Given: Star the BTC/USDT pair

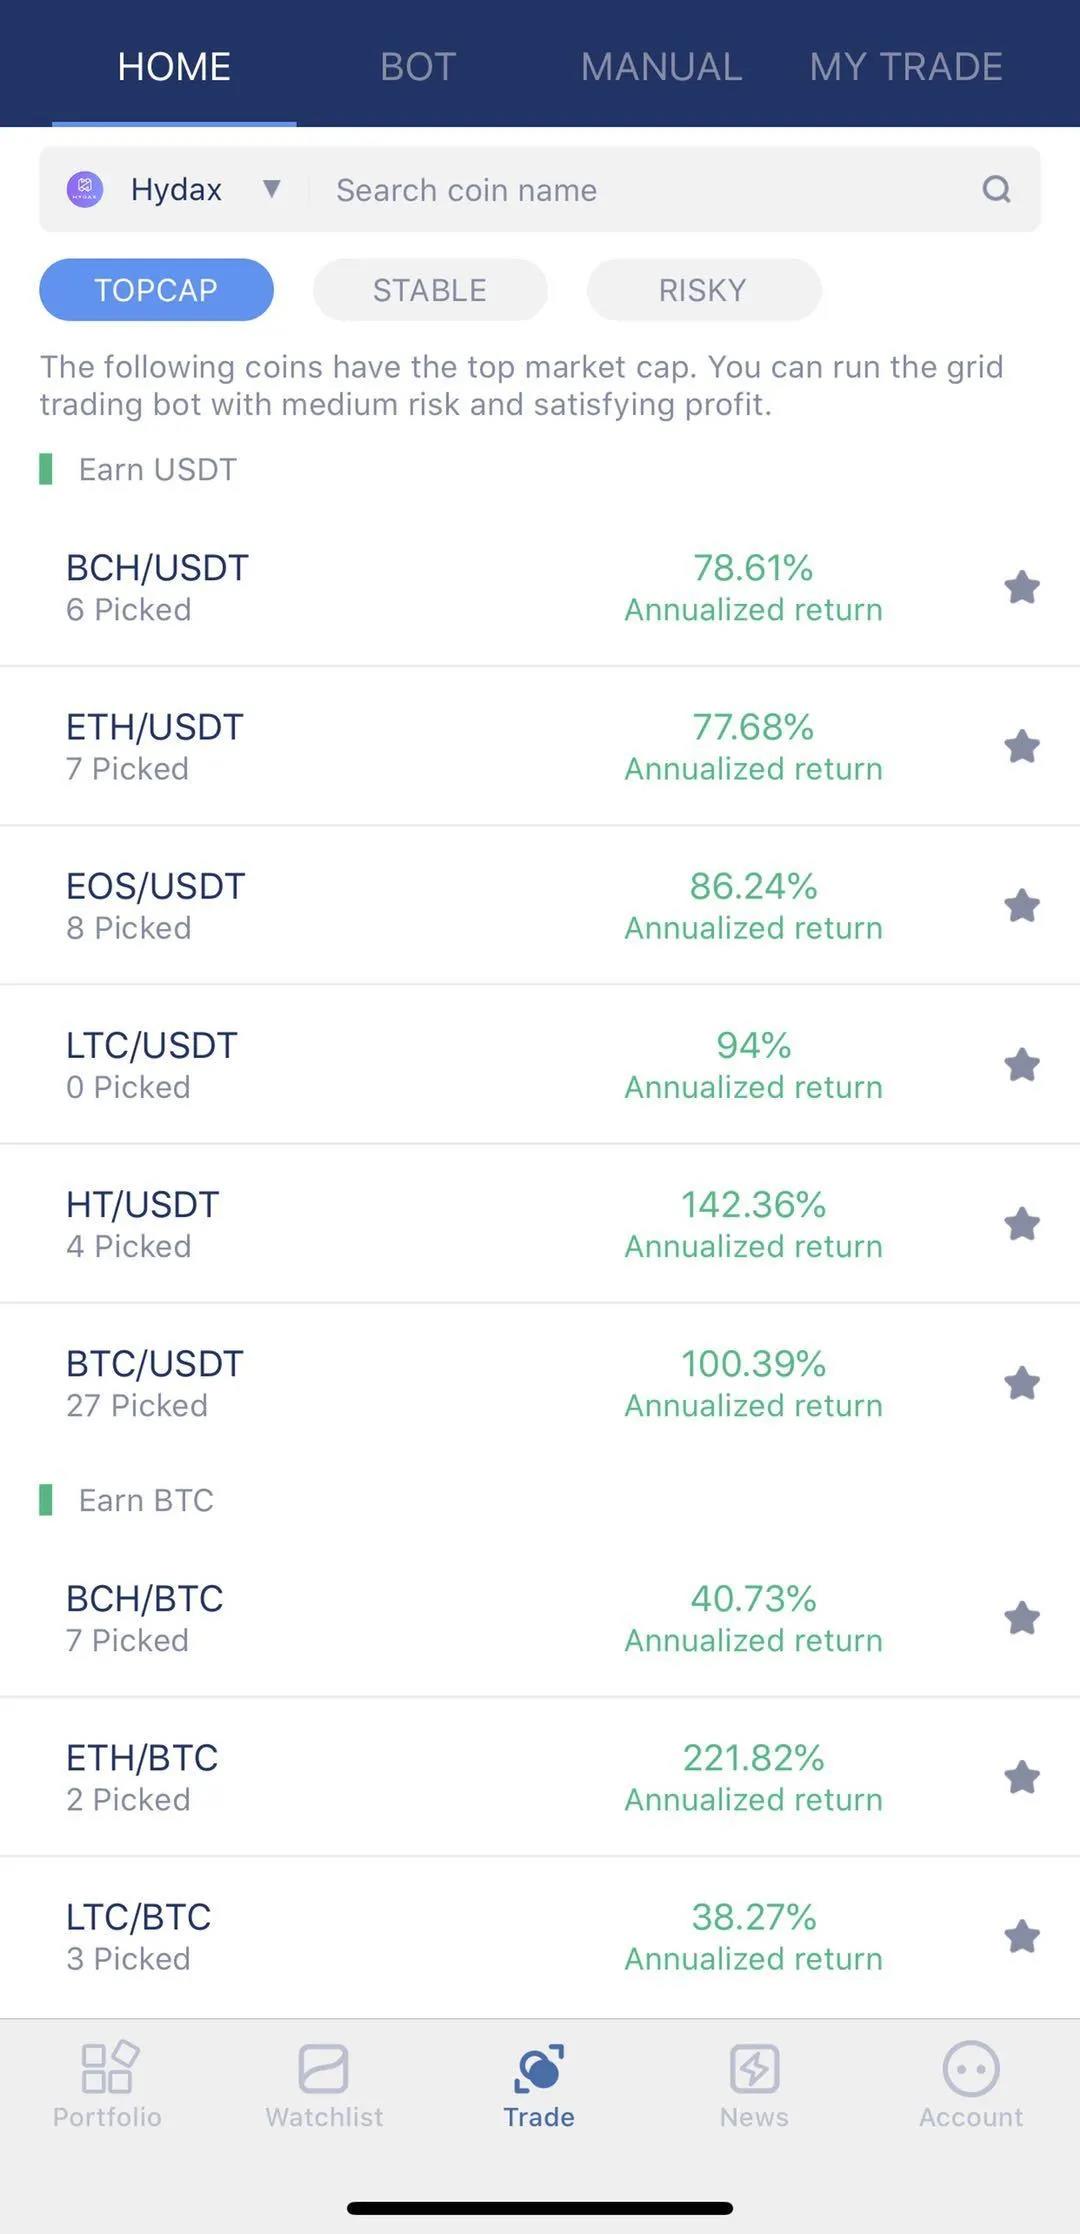Looking at the screenshot, I should [x=1022, y=1383].
